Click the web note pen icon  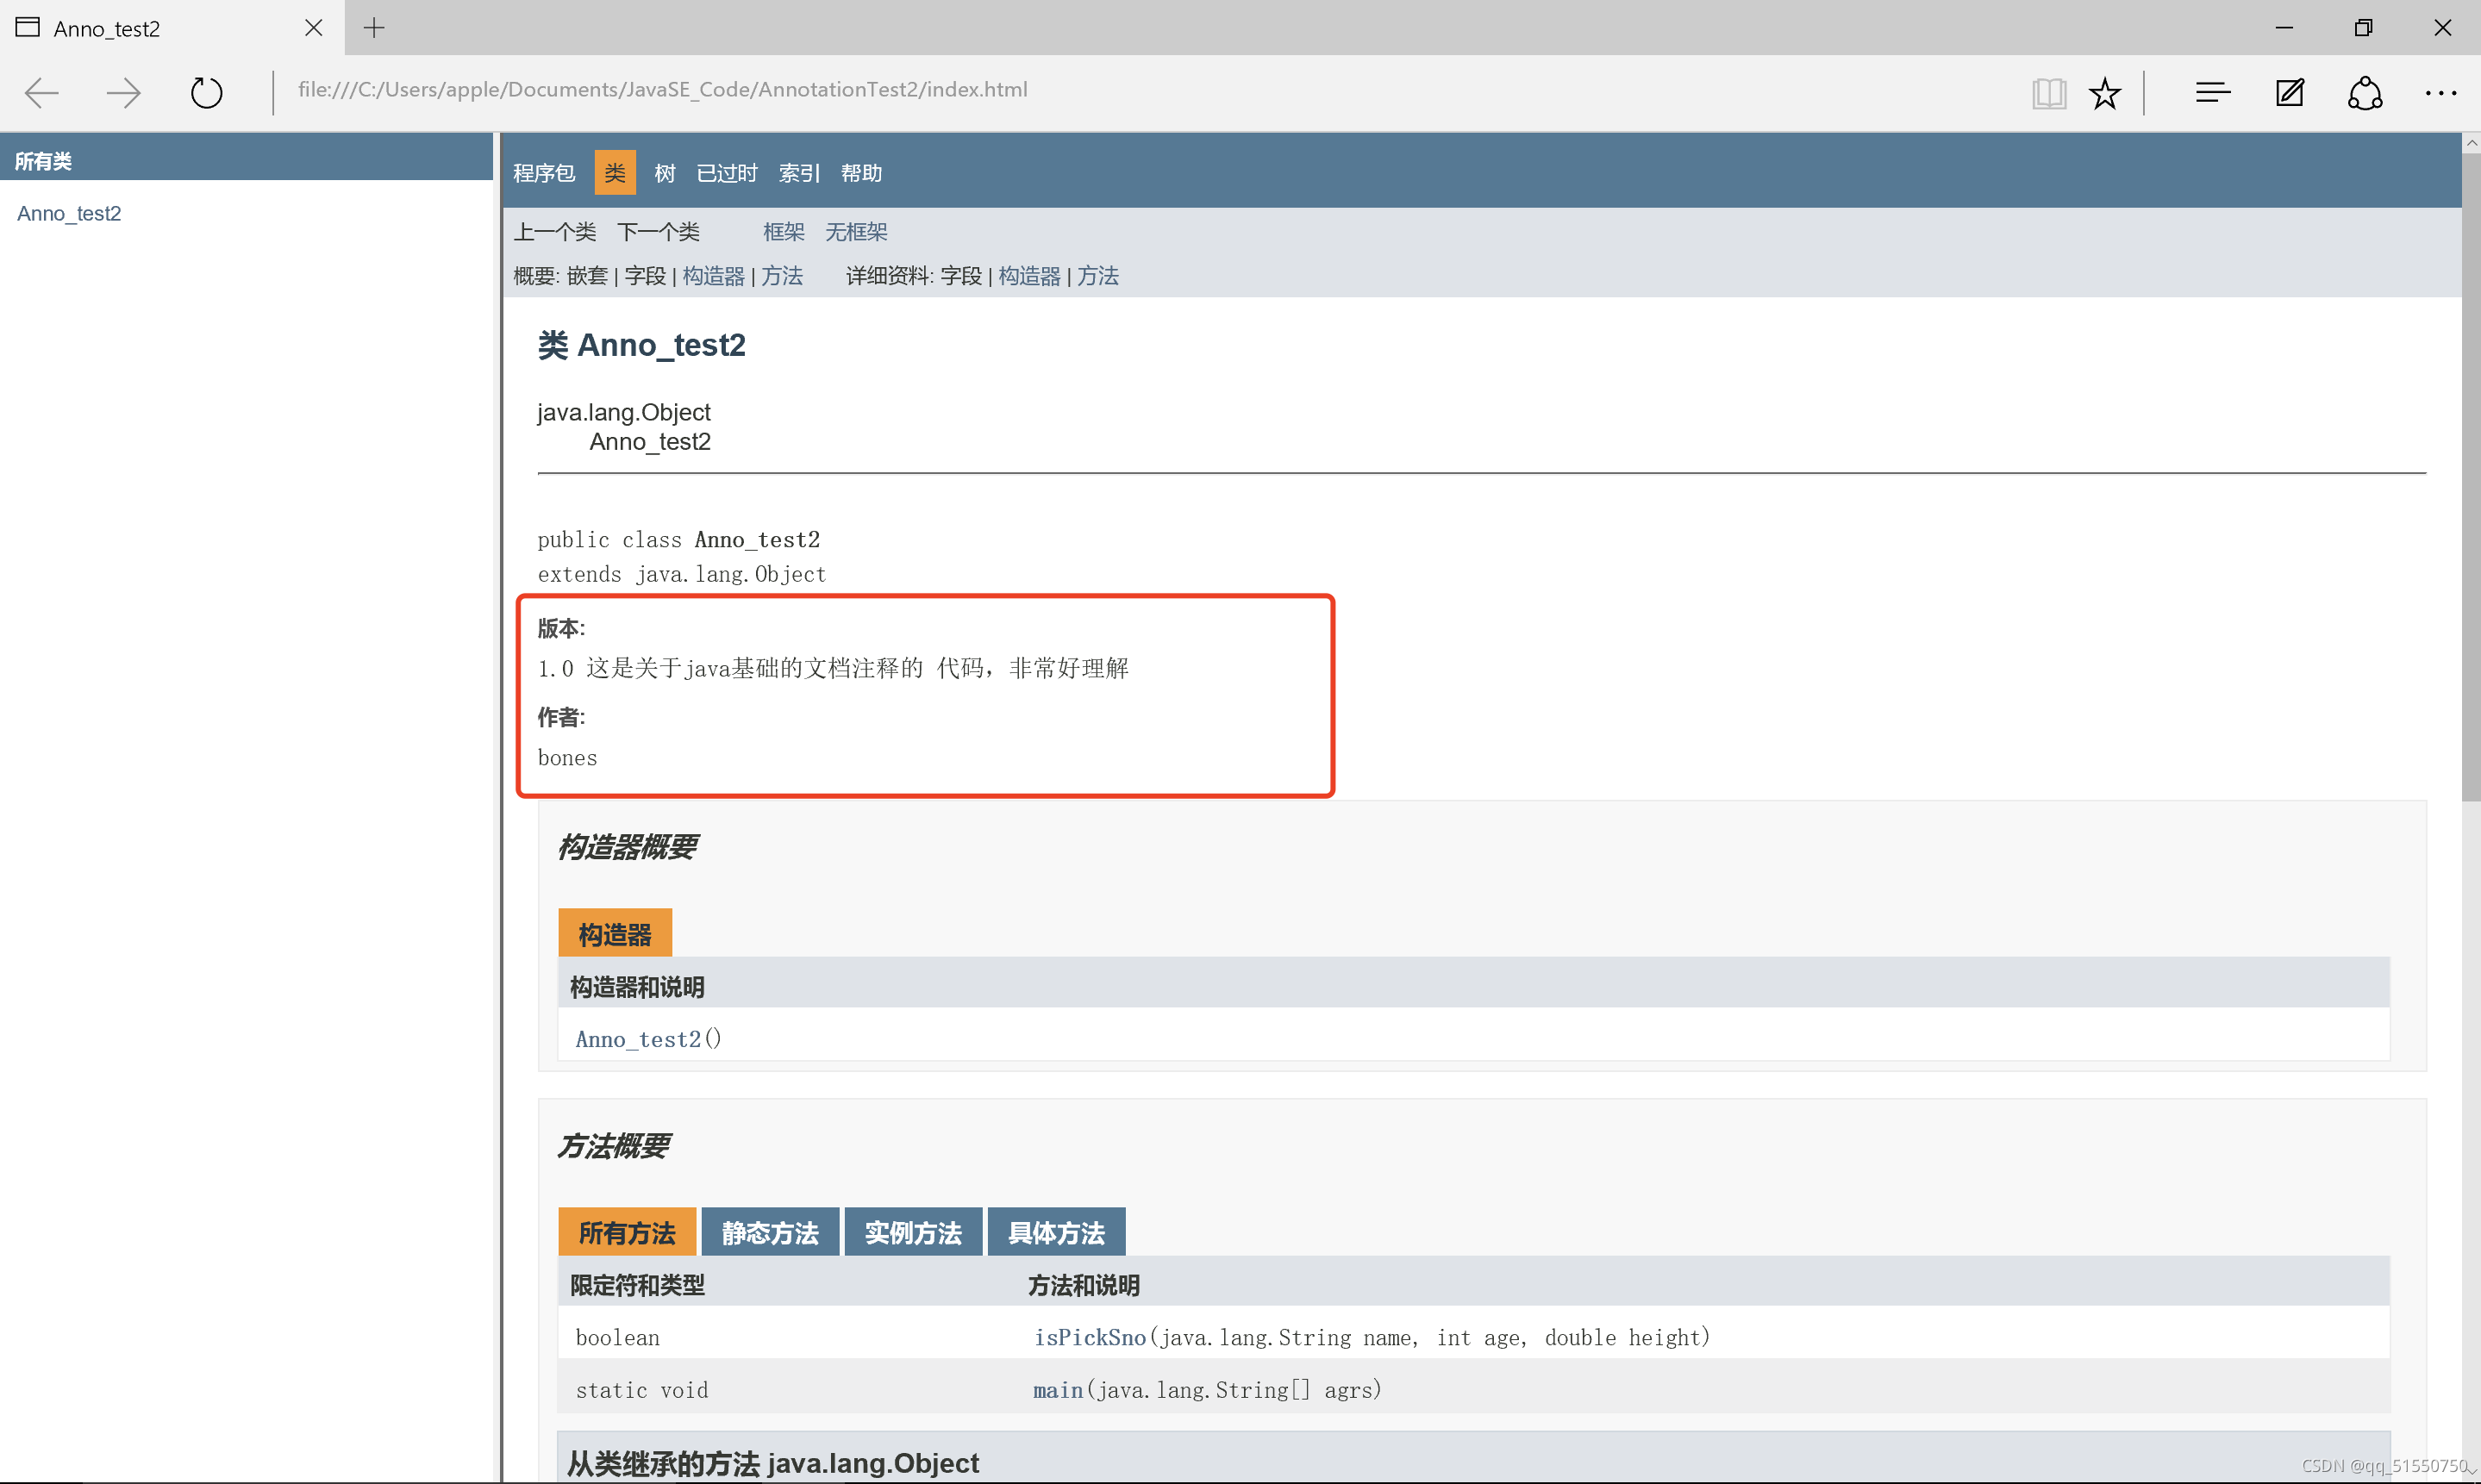point(2289,93)
